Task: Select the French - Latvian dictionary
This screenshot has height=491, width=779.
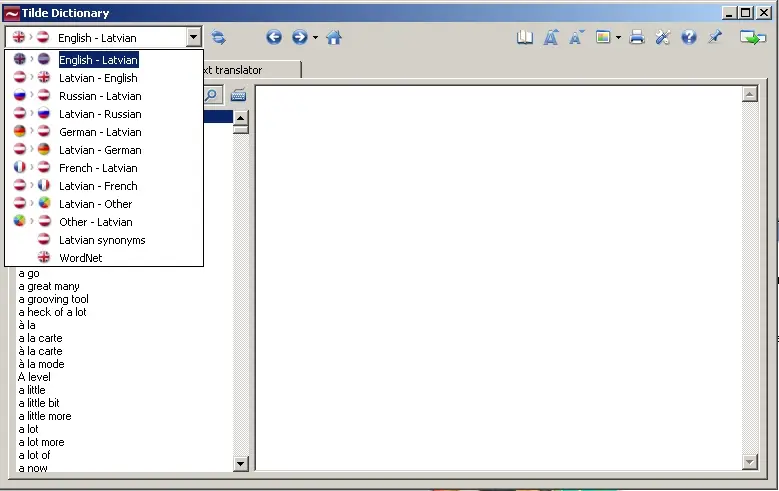Action: point(104,168)
